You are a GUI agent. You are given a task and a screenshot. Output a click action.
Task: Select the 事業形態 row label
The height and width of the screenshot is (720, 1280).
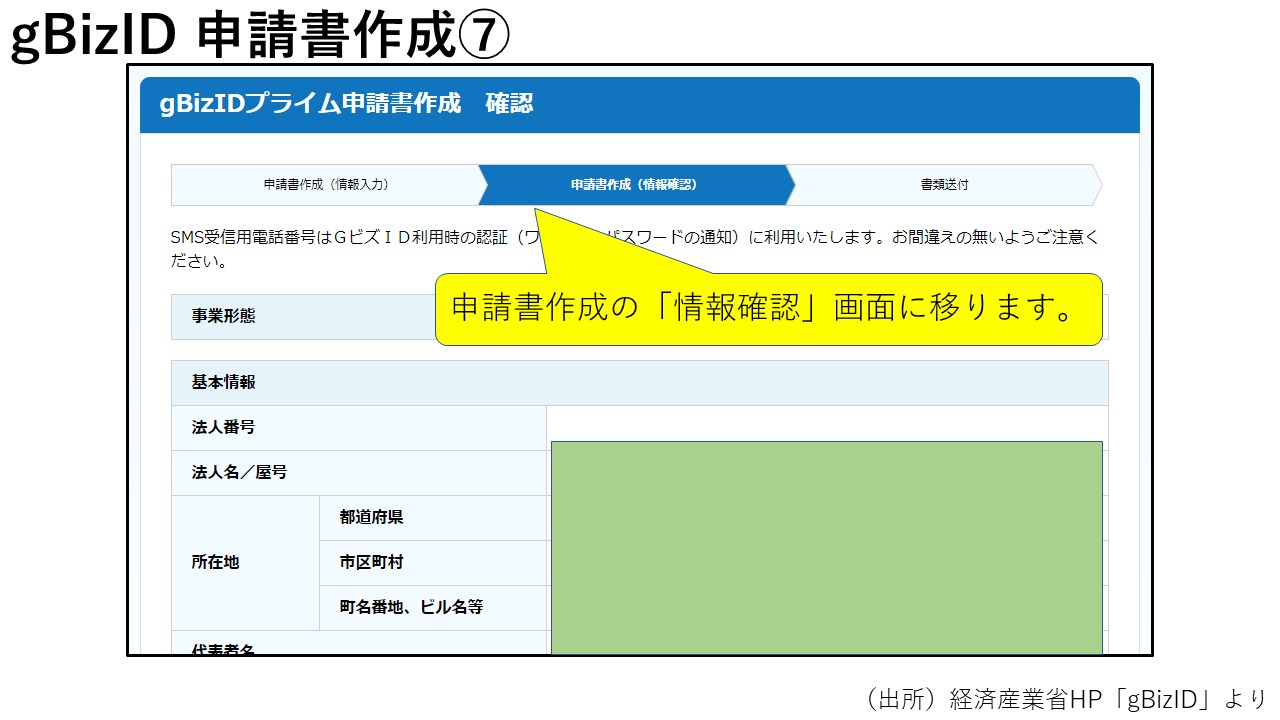(224, 316)
